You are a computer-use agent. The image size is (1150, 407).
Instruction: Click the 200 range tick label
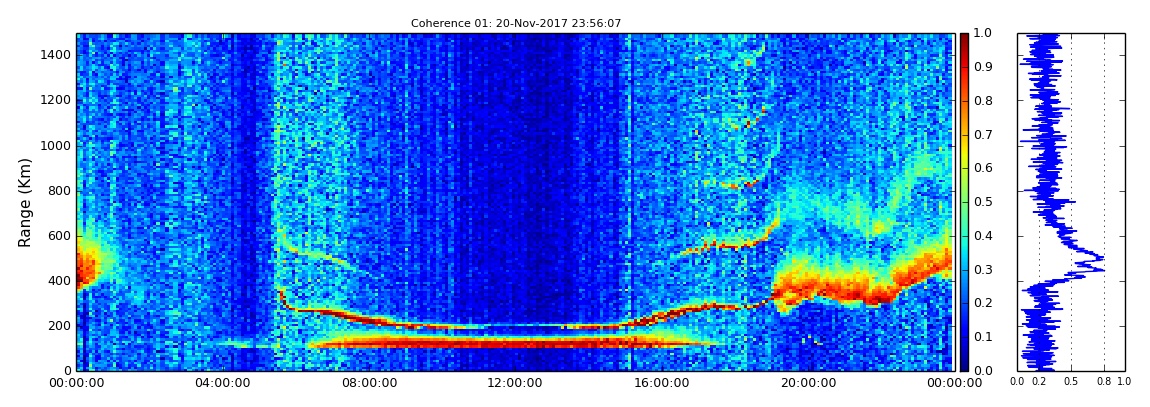click(59, 326)
